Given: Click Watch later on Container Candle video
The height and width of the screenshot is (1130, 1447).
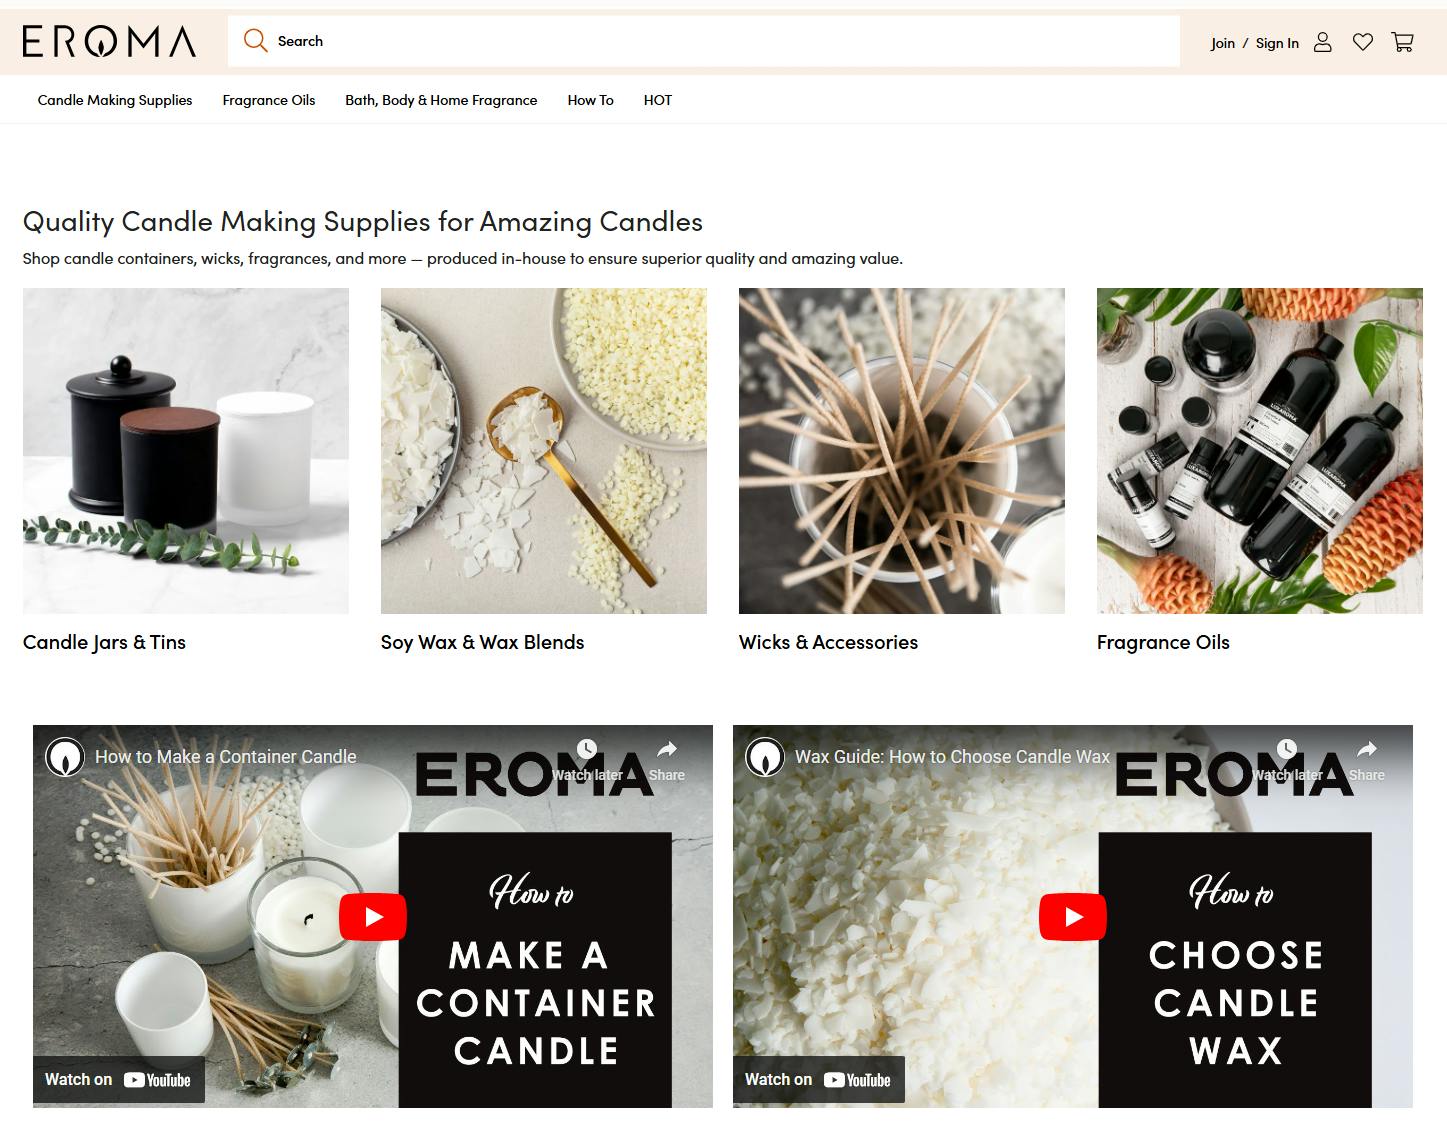Looking at the screenshot, I should click(587, 761).
